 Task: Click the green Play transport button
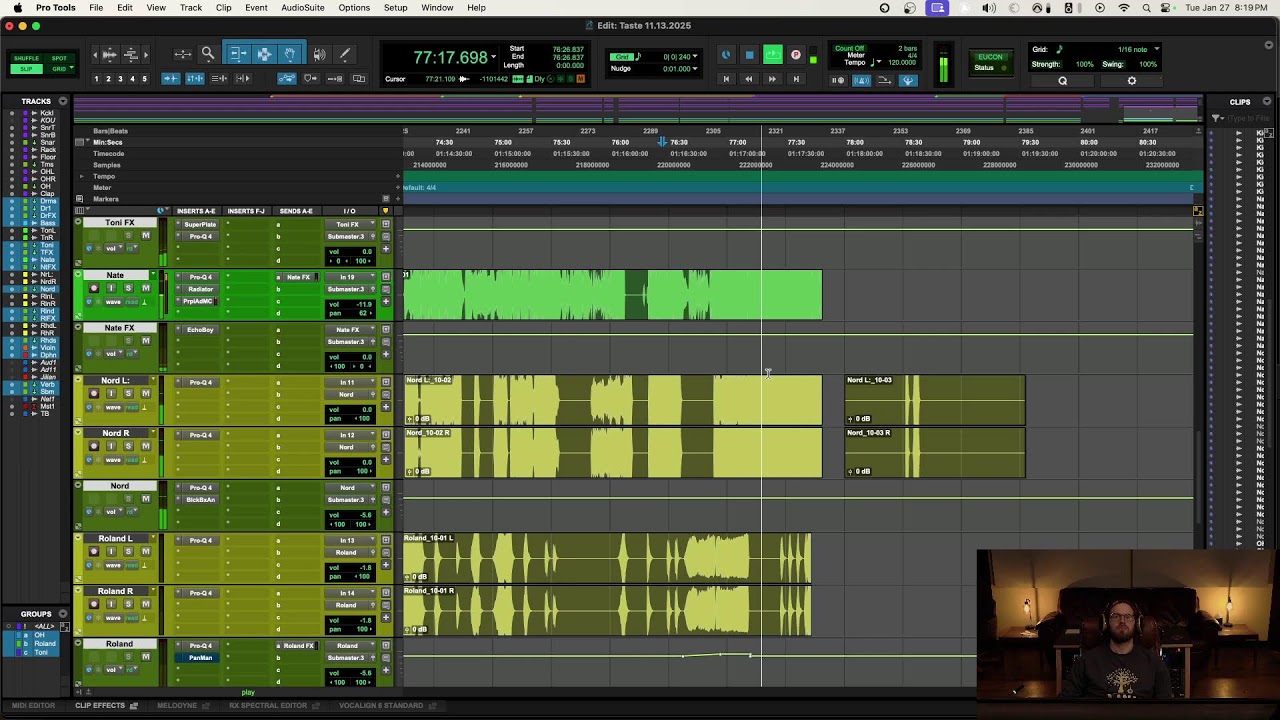pos(772,56)
